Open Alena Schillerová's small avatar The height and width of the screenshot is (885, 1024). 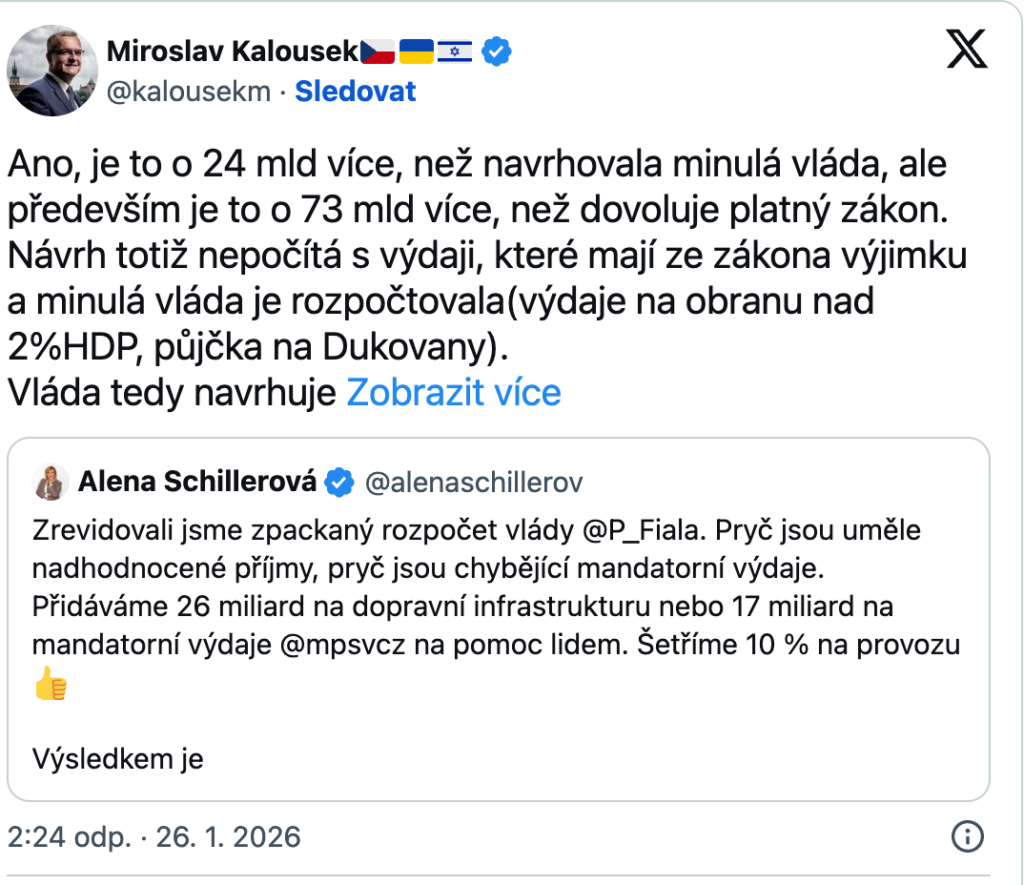coord(50,483)
